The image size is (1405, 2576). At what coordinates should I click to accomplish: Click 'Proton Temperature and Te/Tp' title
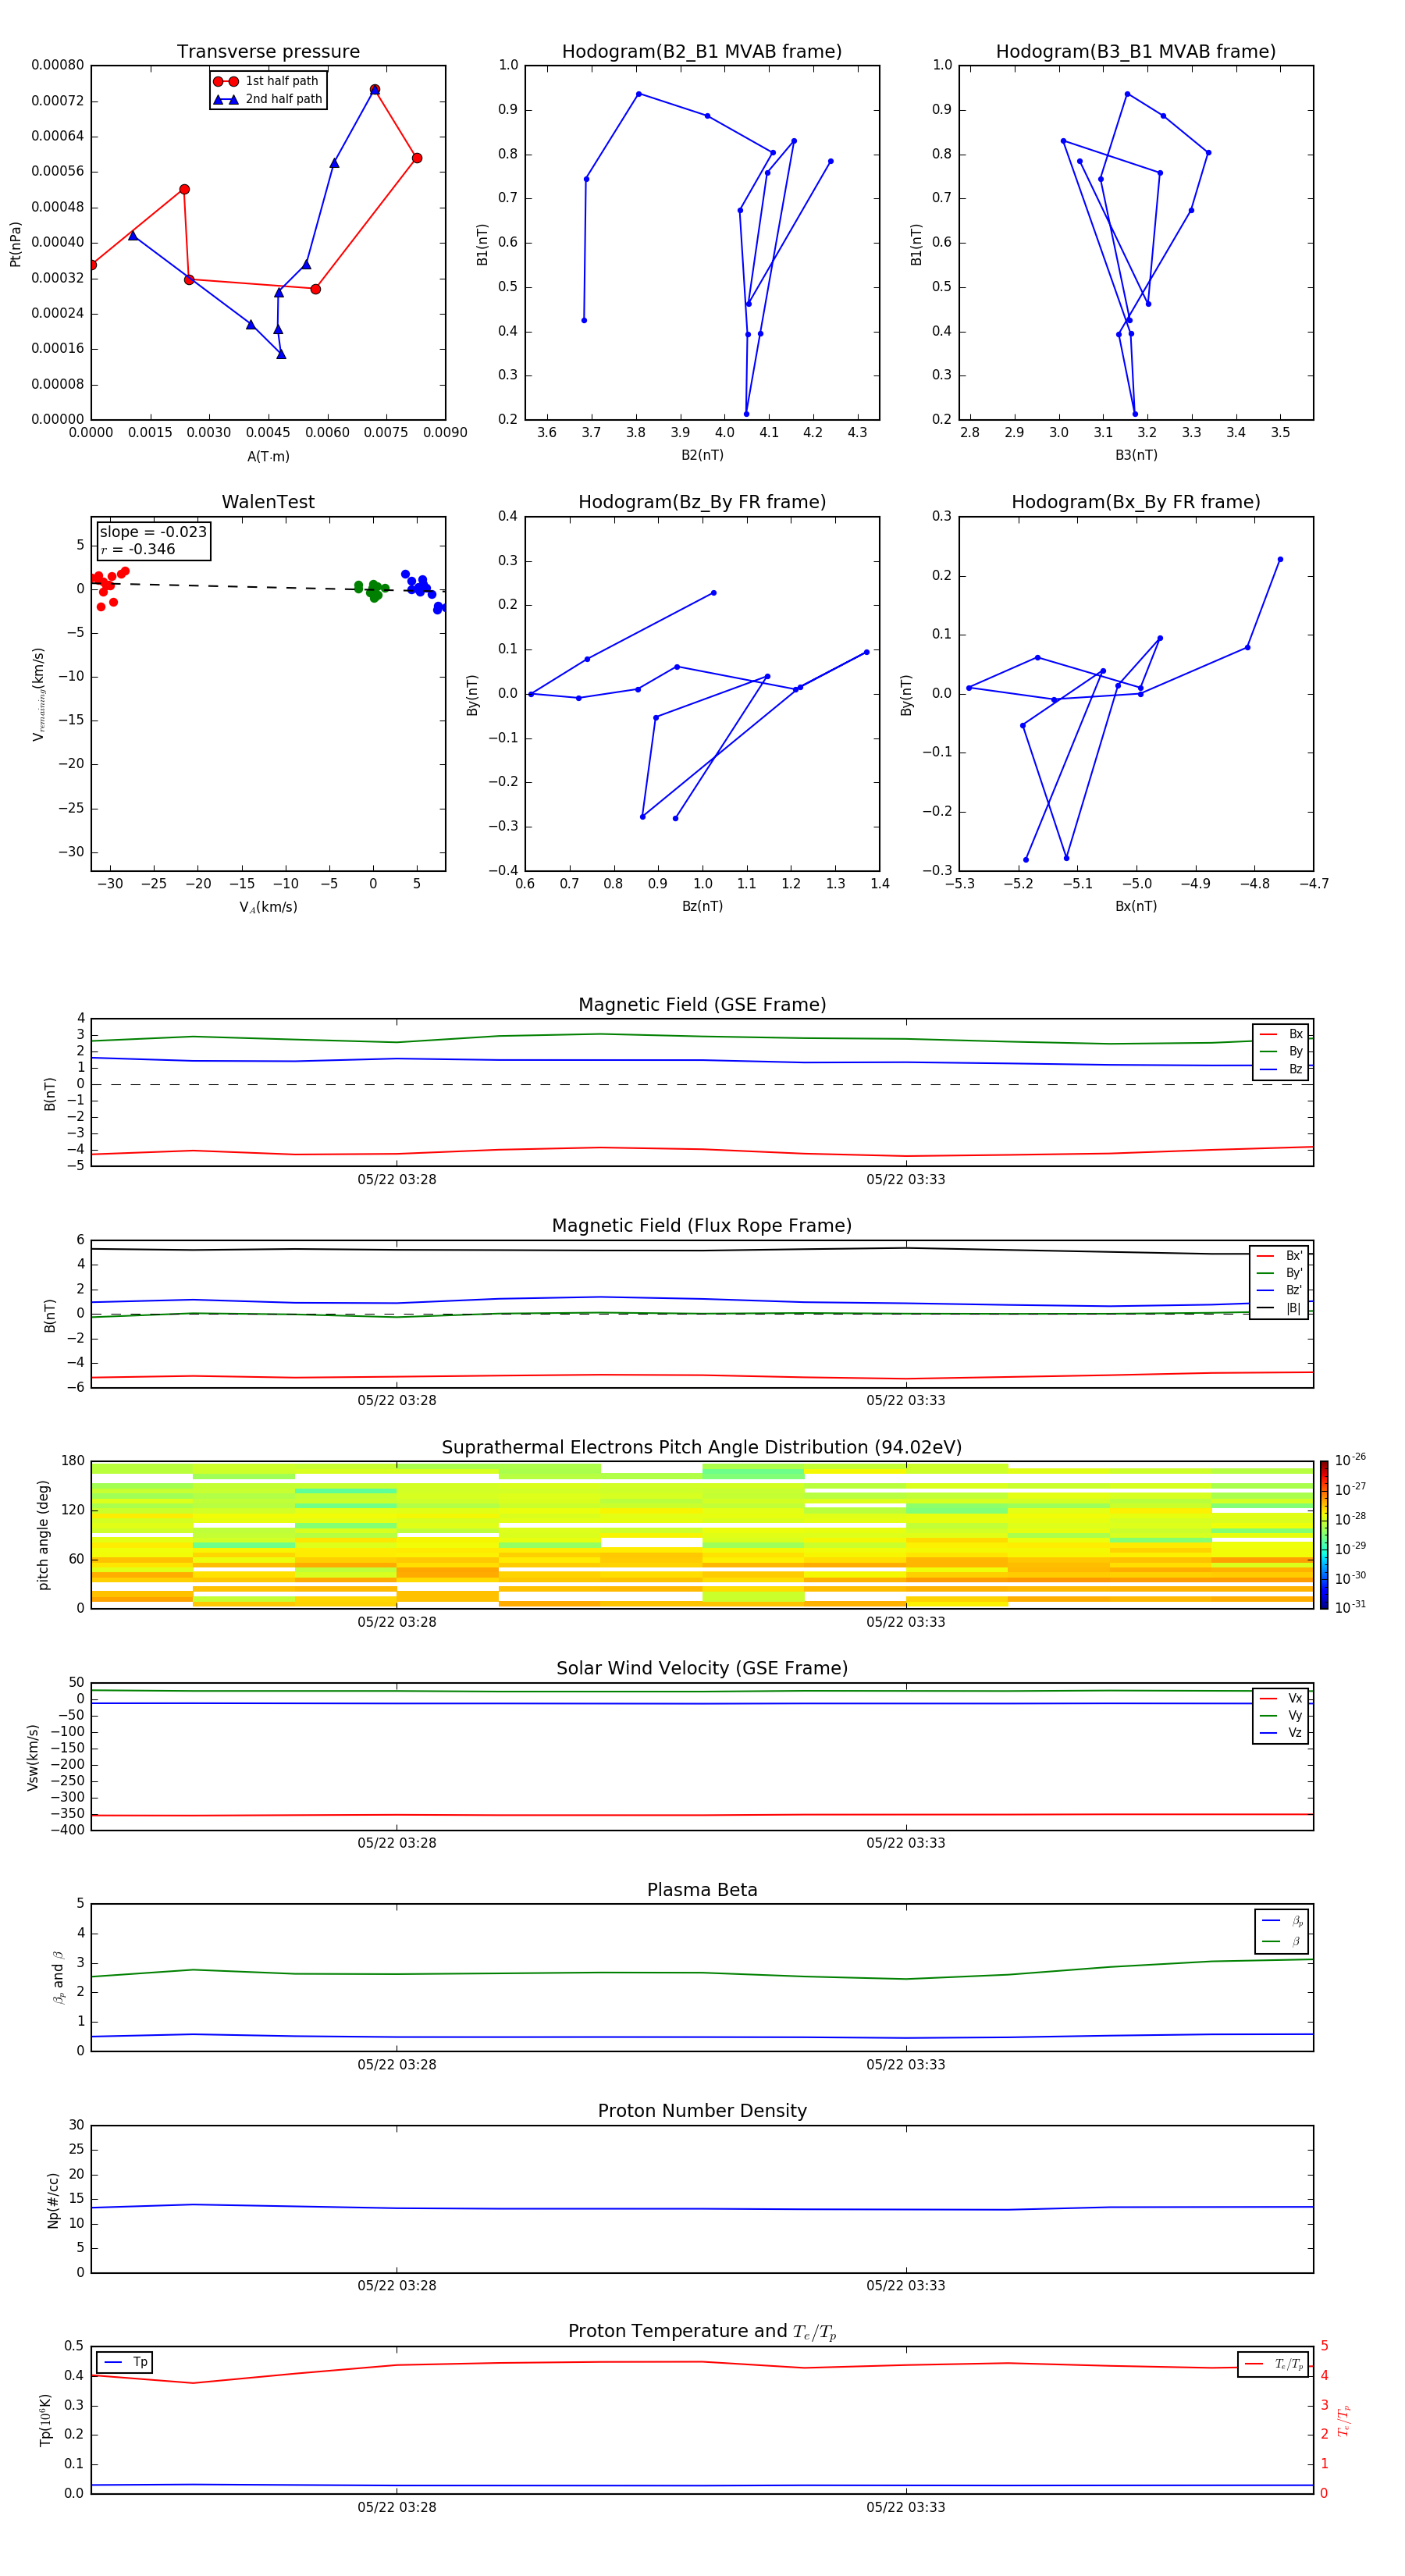tap(702, 2331)
